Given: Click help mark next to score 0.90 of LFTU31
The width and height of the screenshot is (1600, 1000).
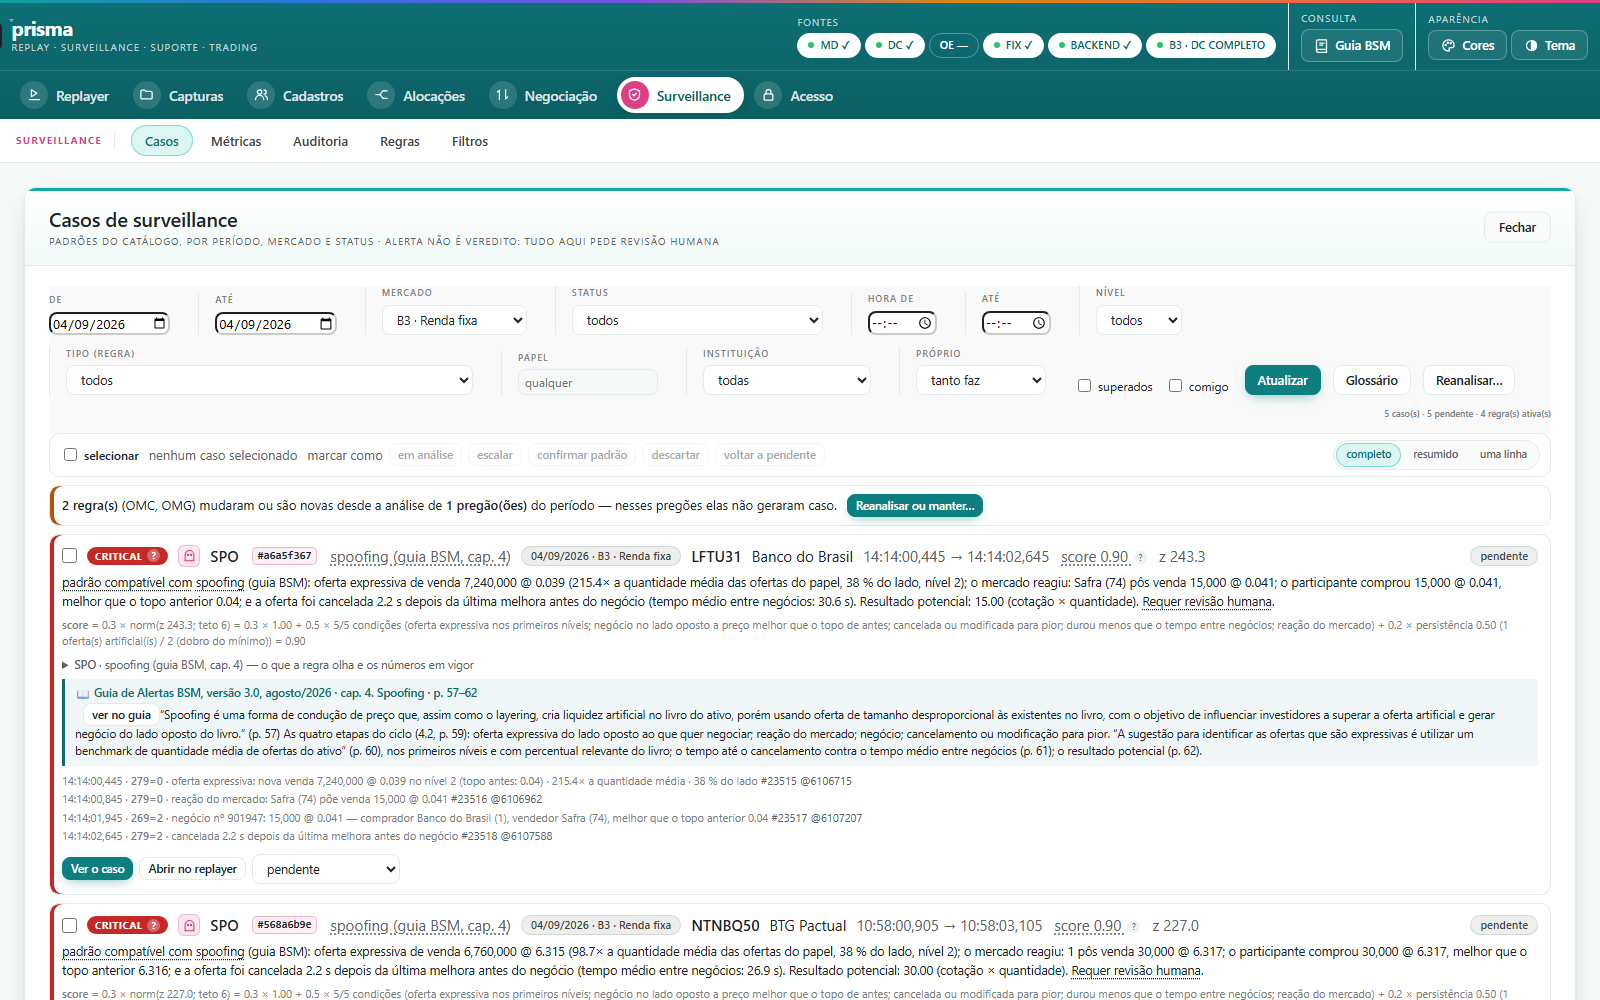Looking at the screenshot, I should click(x=1140, y=558).
